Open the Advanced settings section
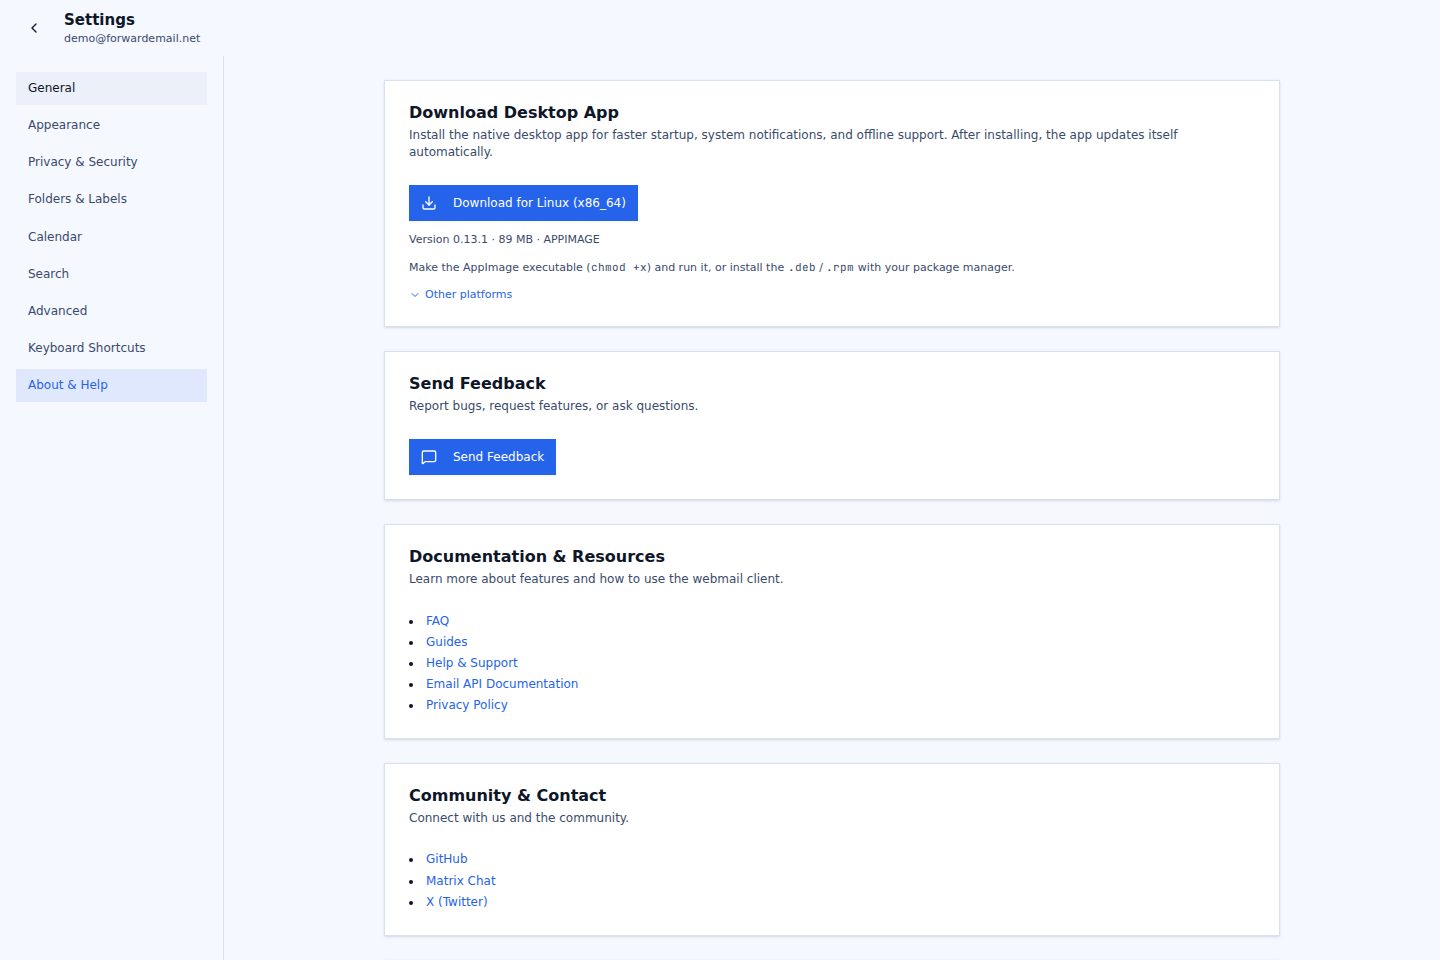Image resolution: width=1440 pixels, height=960 pixels. (x=111, y=311)
